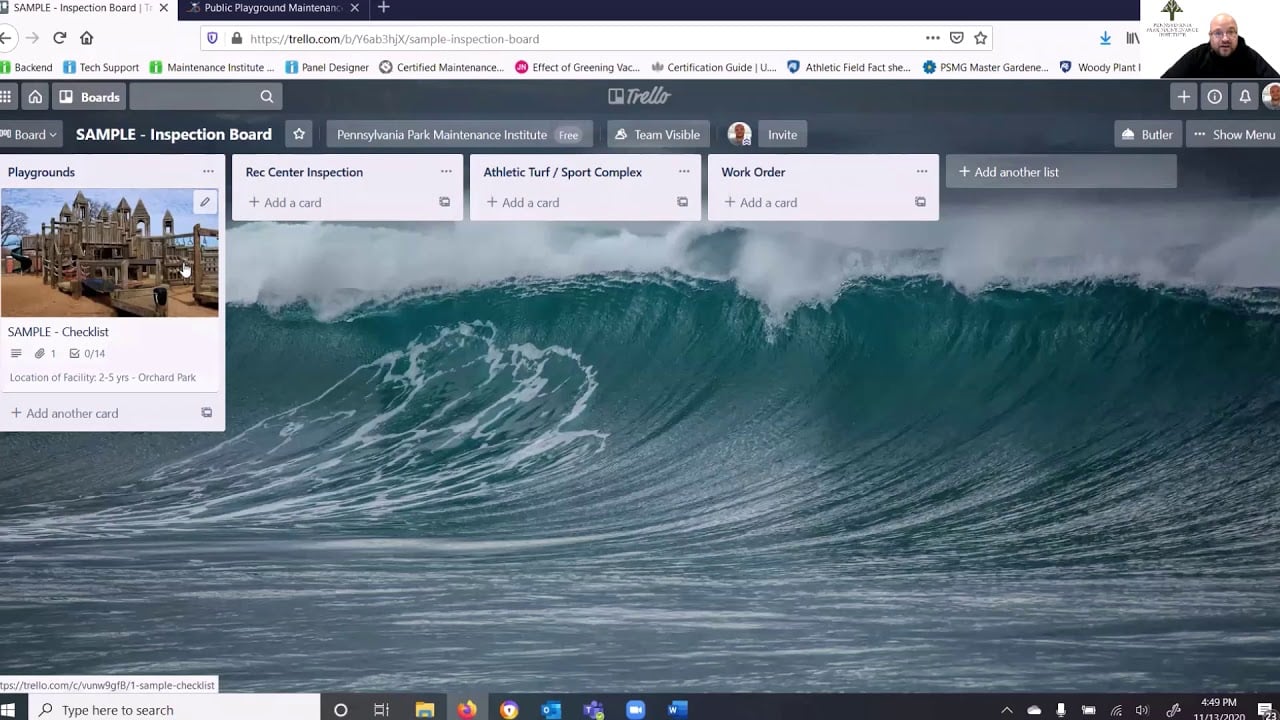Select the SAMPLE - Inspection Board browser tab

(75, 7)
